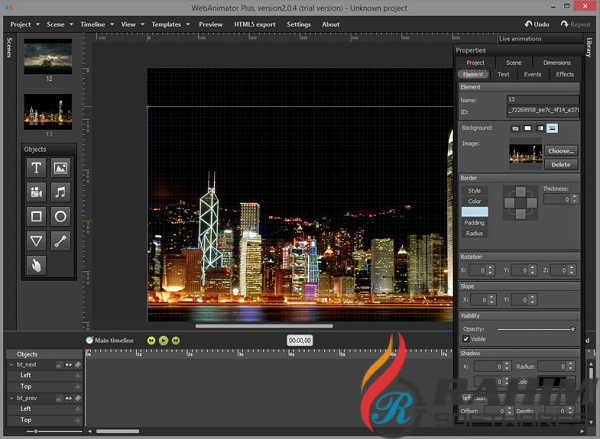
Task: Toggle visibility of the bt_prev layer
Action: point(68,398)
